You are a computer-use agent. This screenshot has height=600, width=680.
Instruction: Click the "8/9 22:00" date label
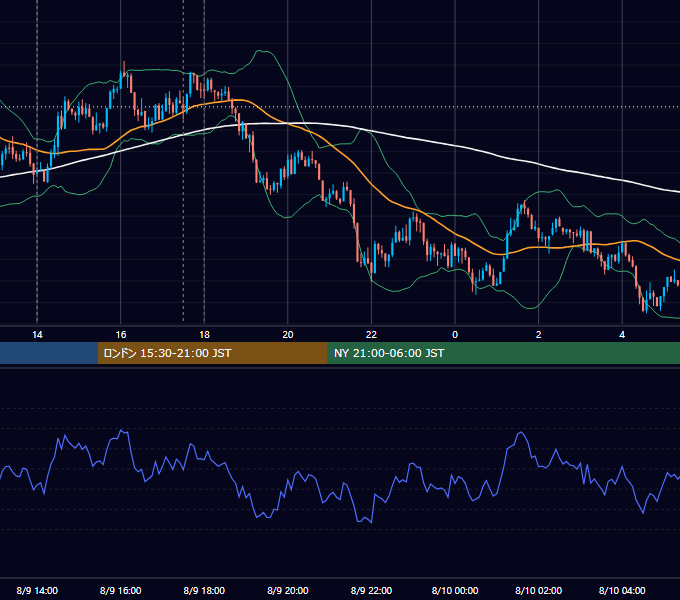point(371,590)
